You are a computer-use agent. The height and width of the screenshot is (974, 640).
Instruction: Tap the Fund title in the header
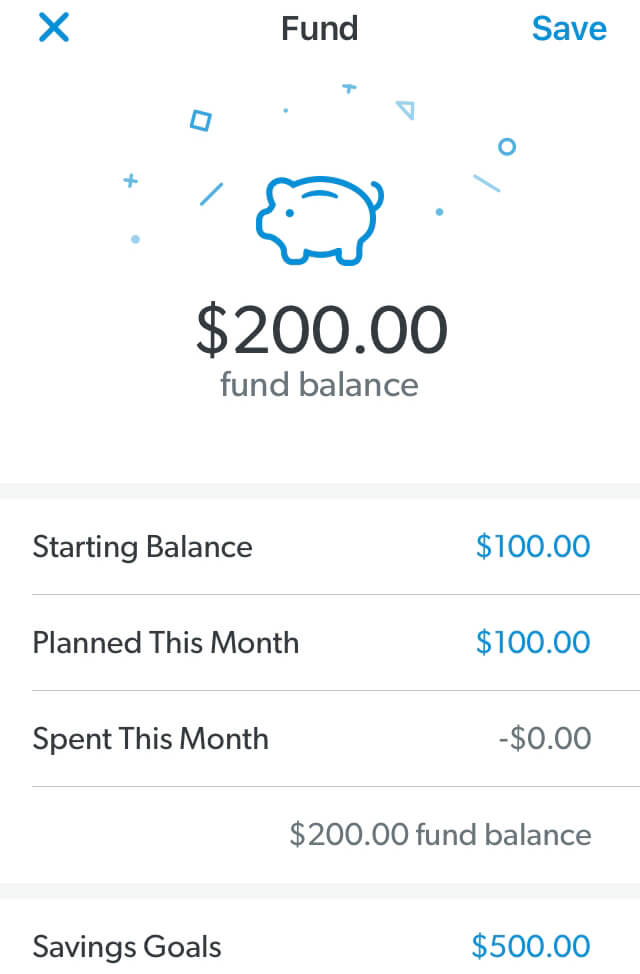coord(319,29)
